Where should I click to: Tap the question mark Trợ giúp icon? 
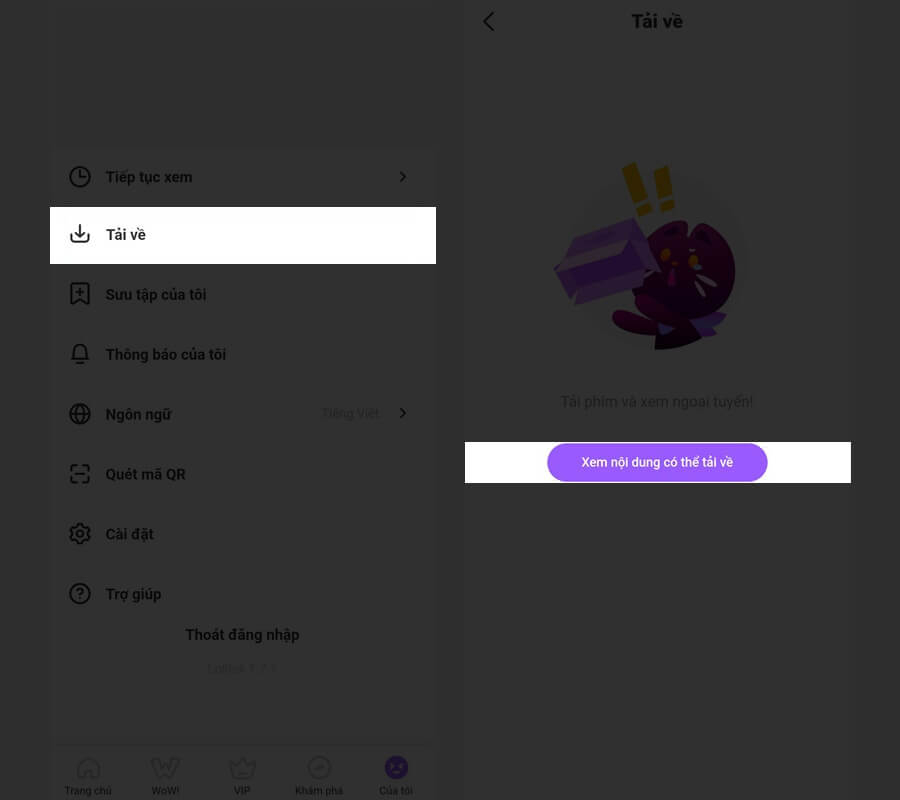pos(80,593)
